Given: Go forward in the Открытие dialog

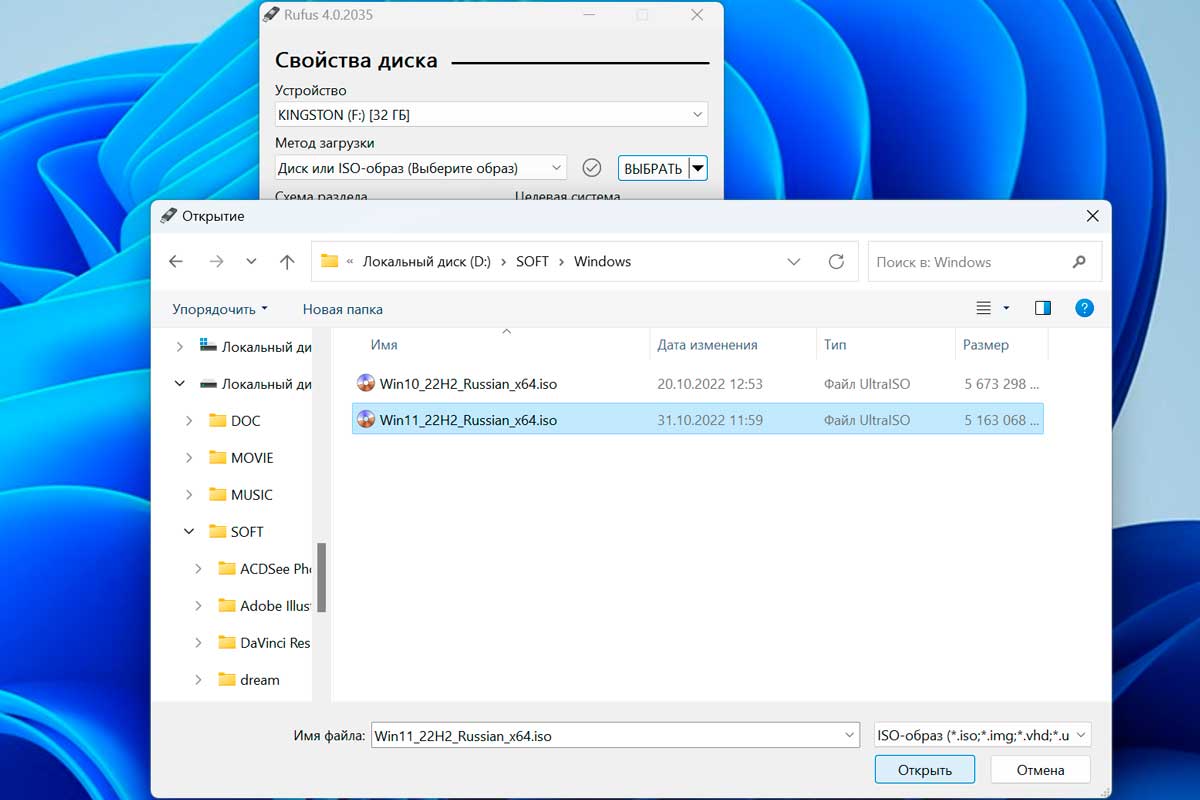Looking at the screenshot, I should point(216,262).
